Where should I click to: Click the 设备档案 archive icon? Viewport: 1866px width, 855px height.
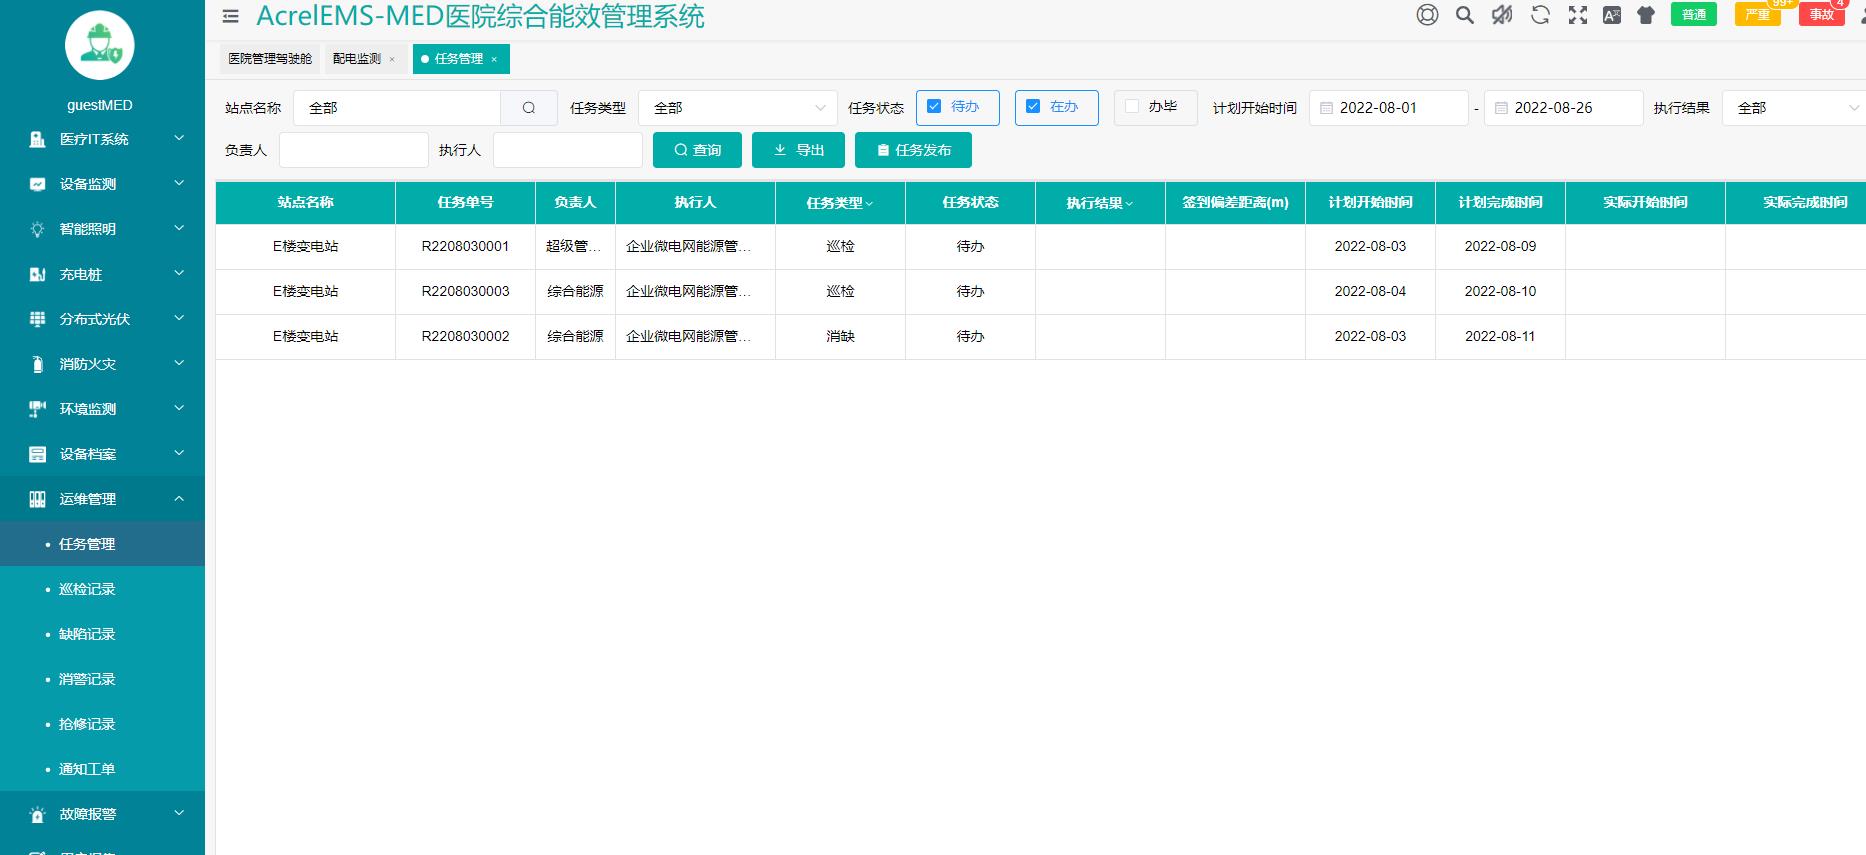[37, 454]
